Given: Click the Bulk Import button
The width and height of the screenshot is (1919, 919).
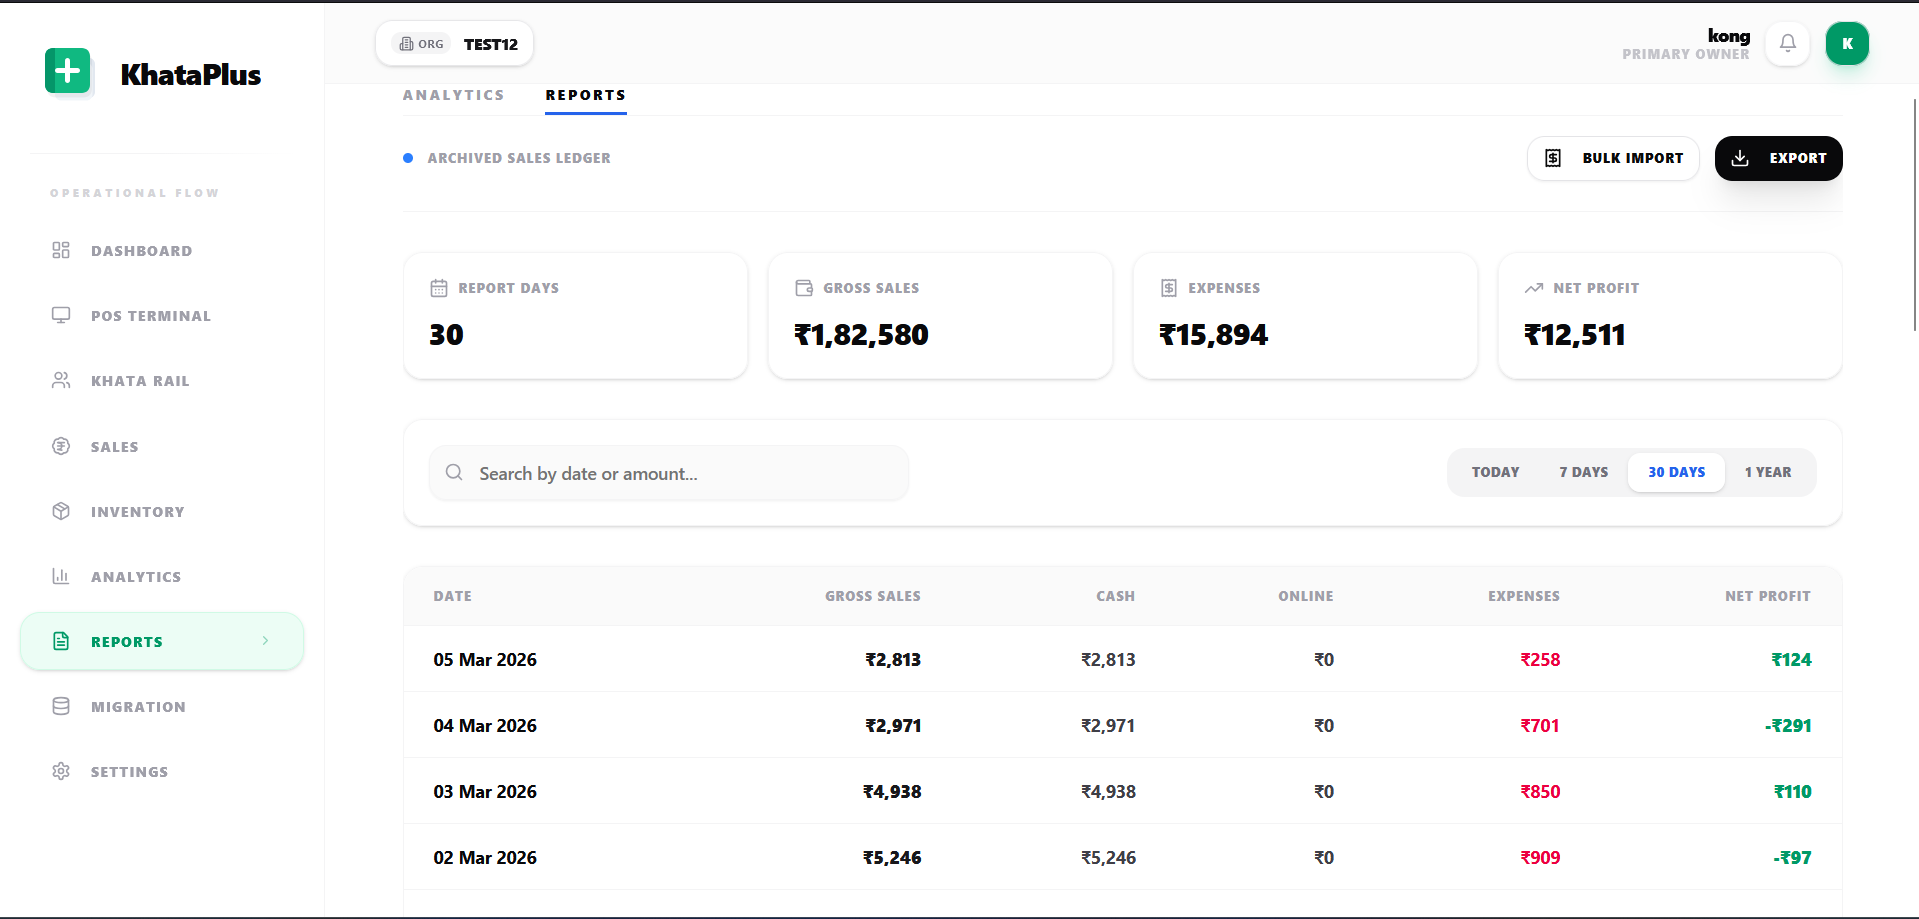Looking at the screenshot, I should point(1613,158).
